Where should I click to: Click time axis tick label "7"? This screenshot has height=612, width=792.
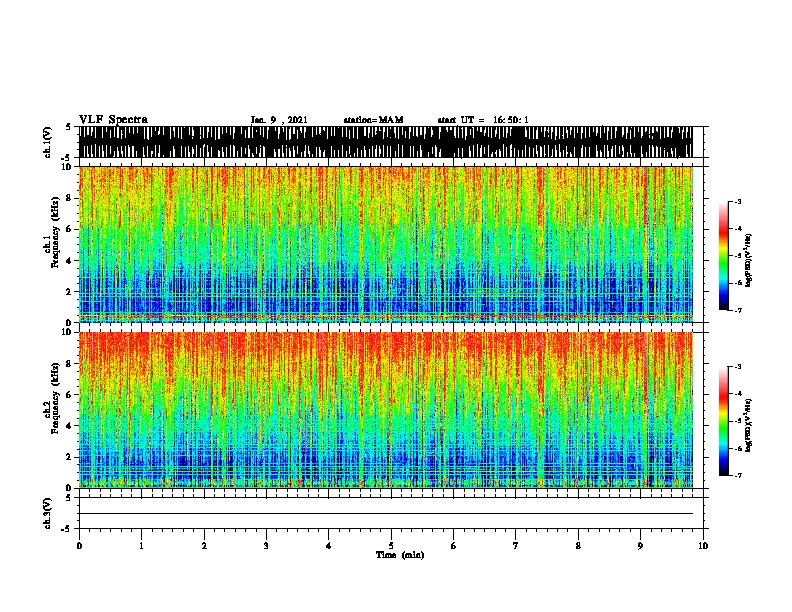coord(516,546)
